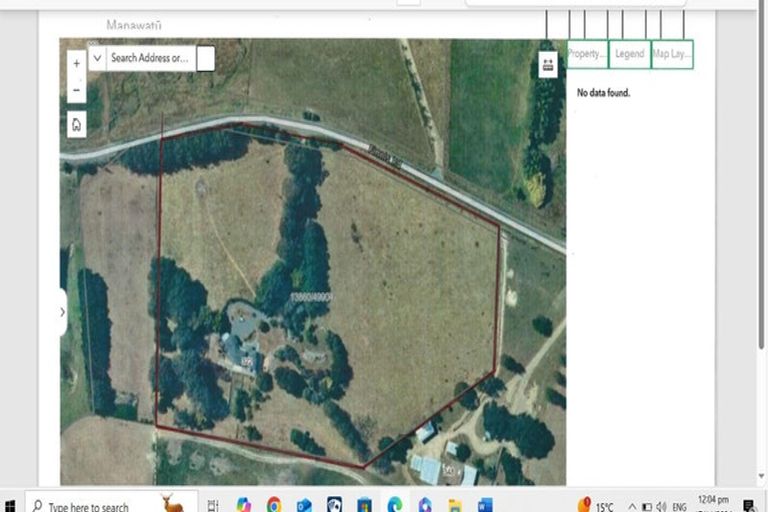
Task: Expand the search source dropdown arrow
Action: tap(96, 58)
